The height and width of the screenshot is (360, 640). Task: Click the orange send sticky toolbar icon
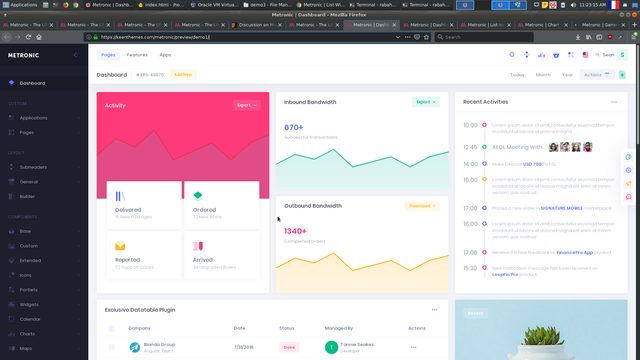point(629,184)
